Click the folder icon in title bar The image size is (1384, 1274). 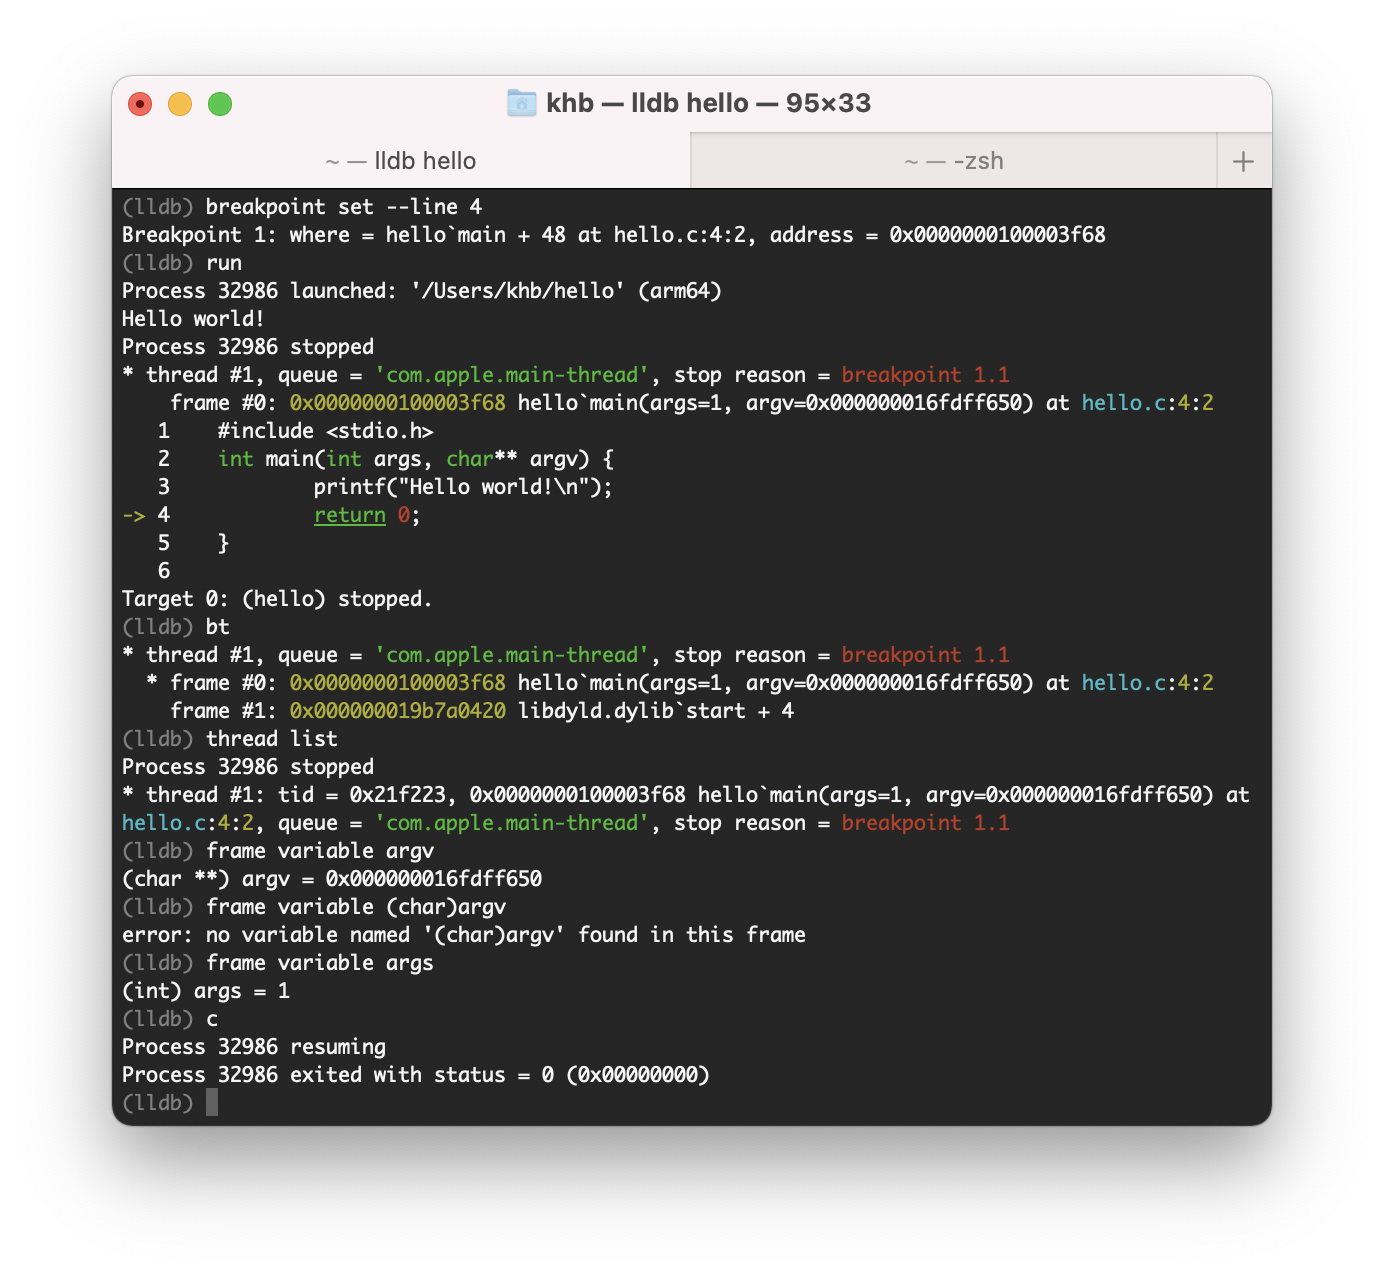[x=522, y=103]
